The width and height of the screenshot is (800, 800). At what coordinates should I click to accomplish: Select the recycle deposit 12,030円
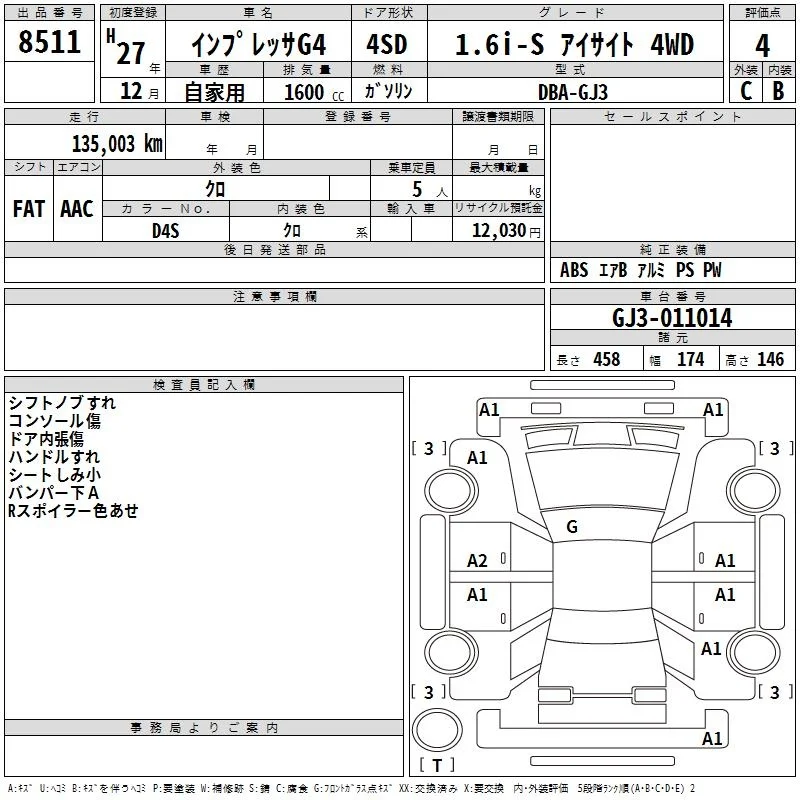coord(506,231)
